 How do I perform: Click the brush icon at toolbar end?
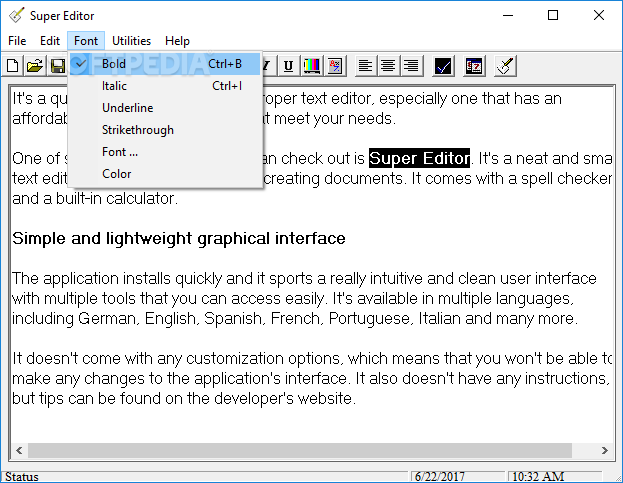coord(505,66)
